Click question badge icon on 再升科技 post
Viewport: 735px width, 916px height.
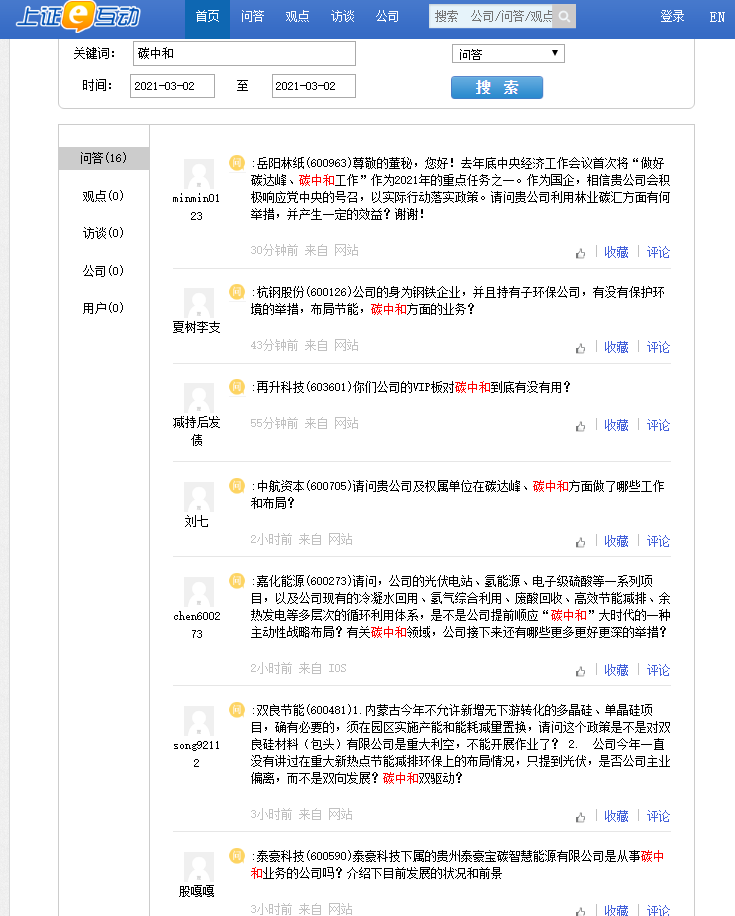[237, 387]
